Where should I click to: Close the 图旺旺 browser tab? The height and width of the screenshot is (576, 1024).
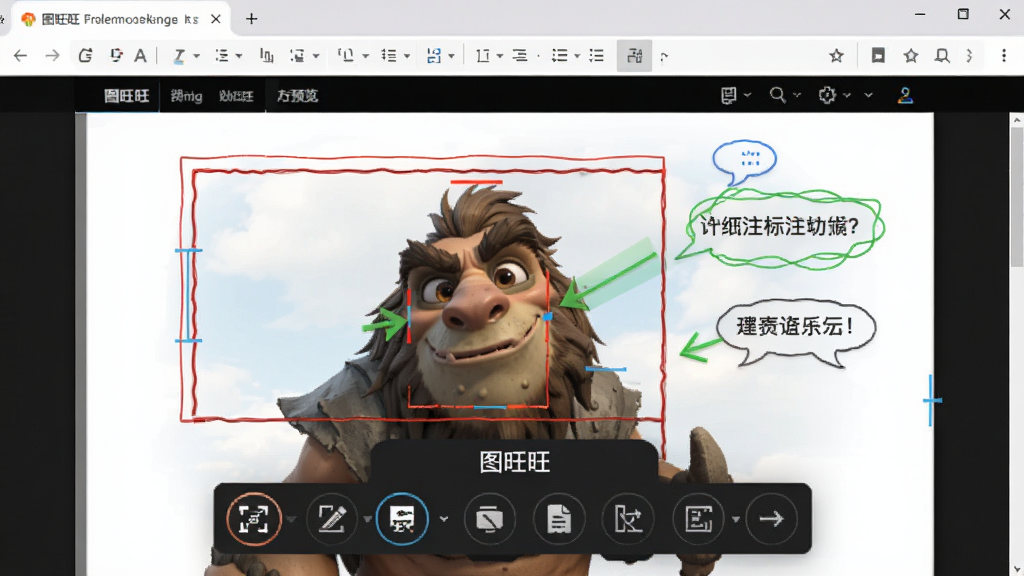[216, 20]
